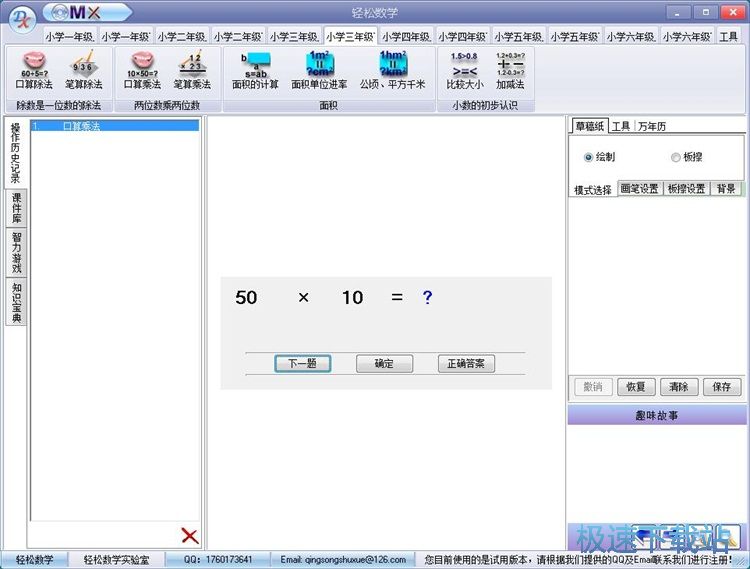Screen dimensions: 750x569
Task: Open the 背景 background sub-tab
Action: point(726,188)
